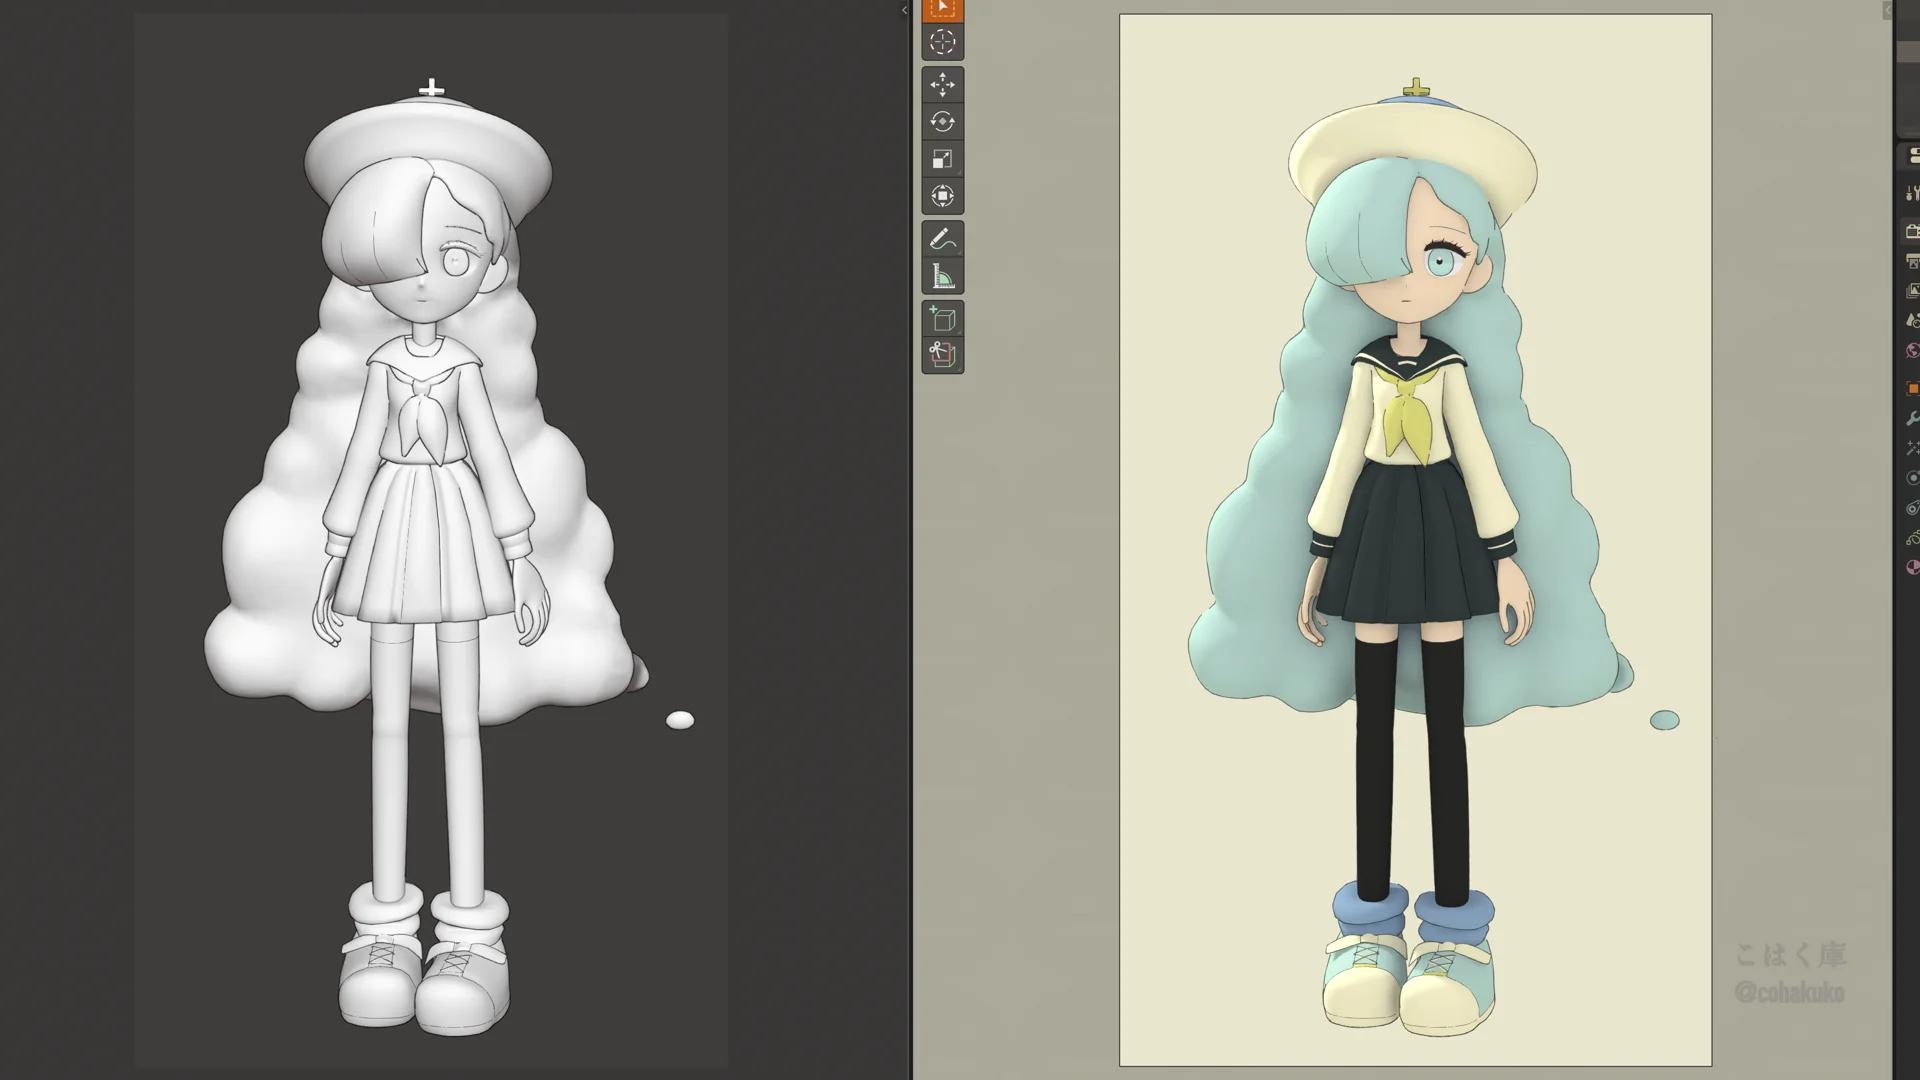Image resolution: width=1920 pixels, height=1080 pixels.
Task: Open the Tool properties tab
Action: point(1912,193)
